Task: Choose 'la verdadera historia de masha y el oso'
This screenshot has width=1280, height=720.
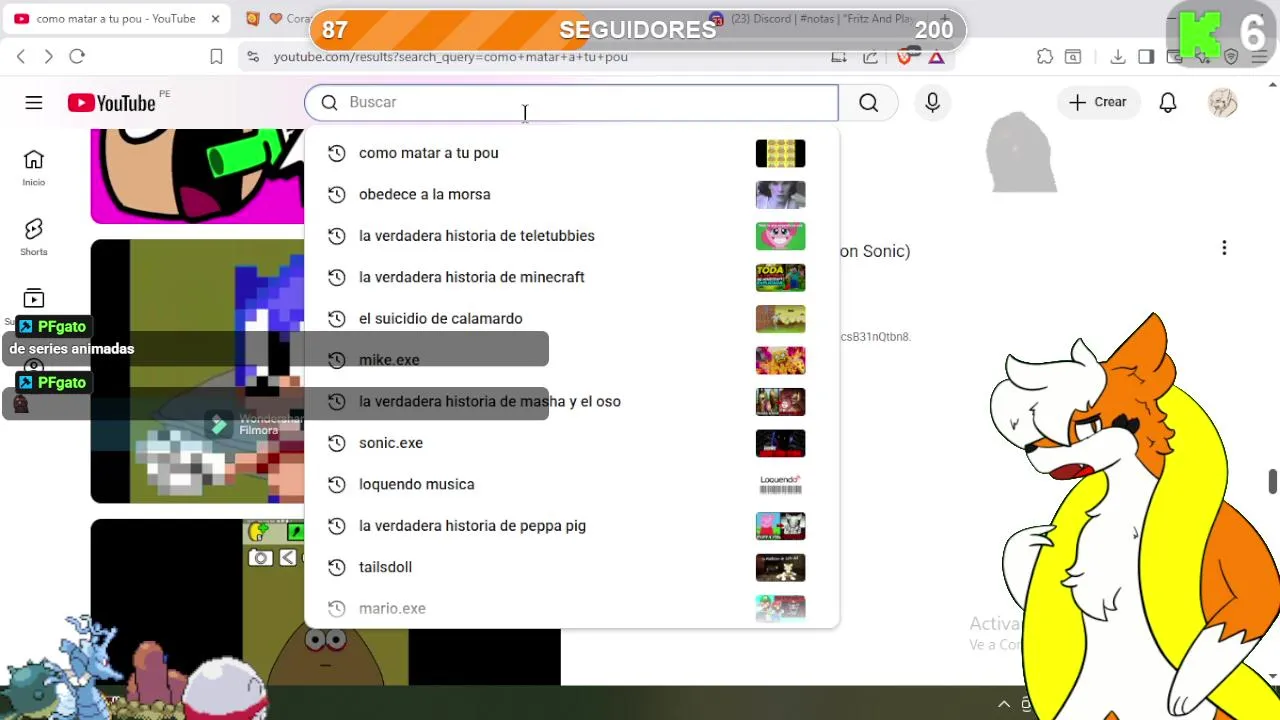Action: click(x=571, y=401)
